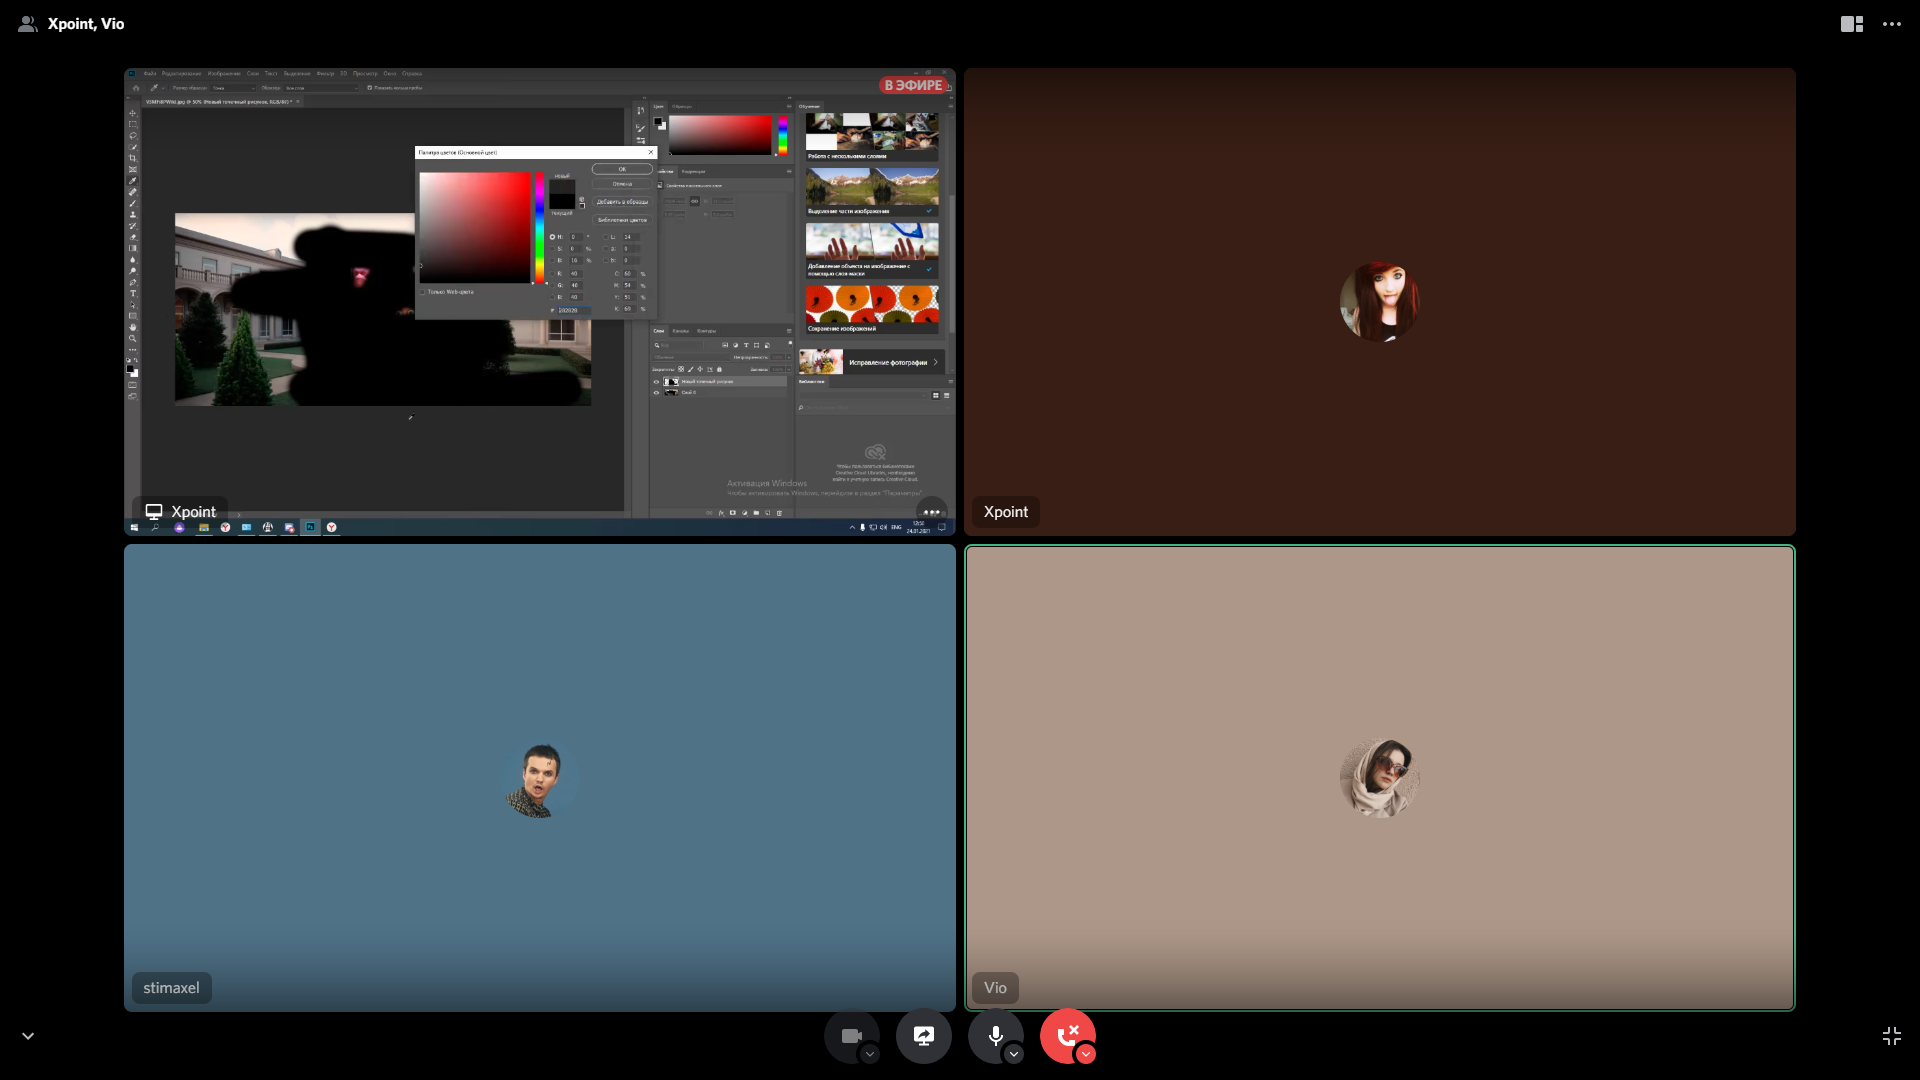This screenshot has height=1080, width=1920.
Task: Collapse call view with bottom-left chevron
Action: click(x=28, y=1036)
